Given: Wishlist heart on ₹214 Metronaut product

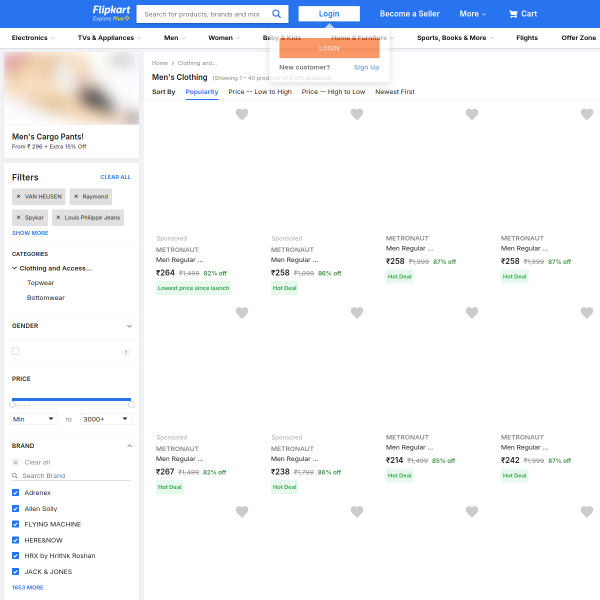Looking at the screenshot, I should pyautogui.click(x=472, y=313).
